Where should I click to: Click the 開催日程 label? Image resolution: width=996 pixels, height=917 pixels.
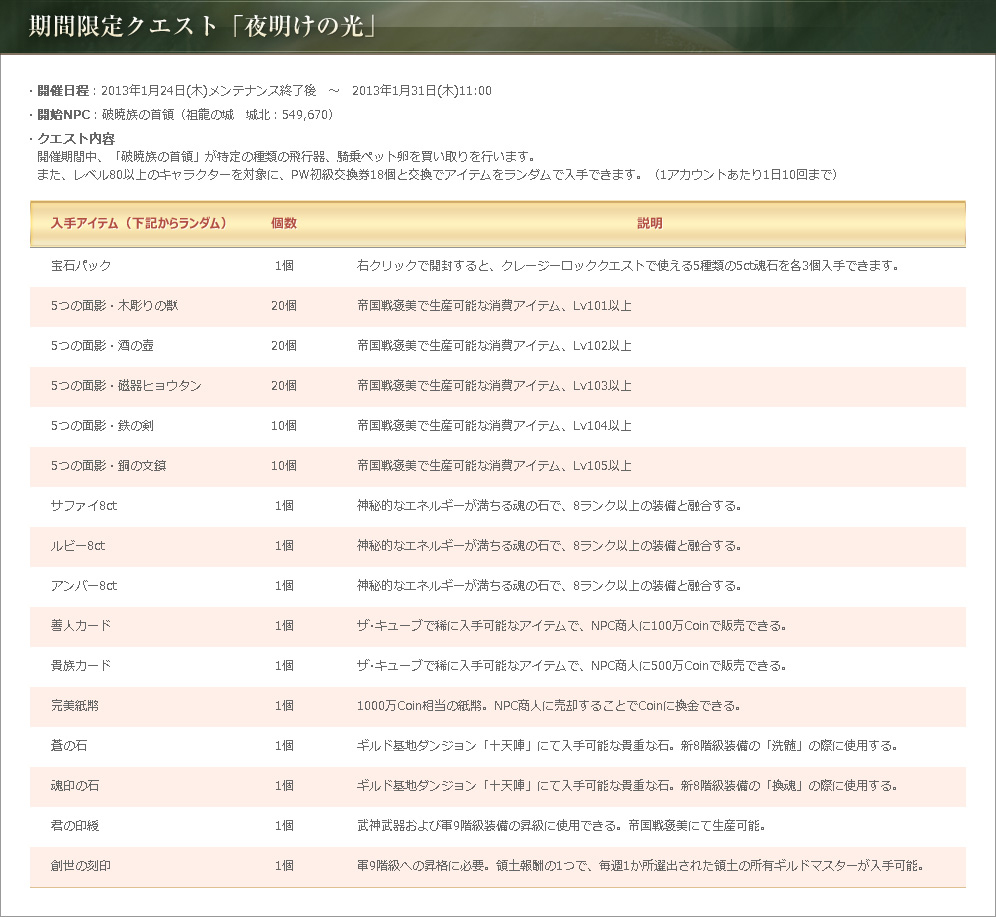coord(63,91)
